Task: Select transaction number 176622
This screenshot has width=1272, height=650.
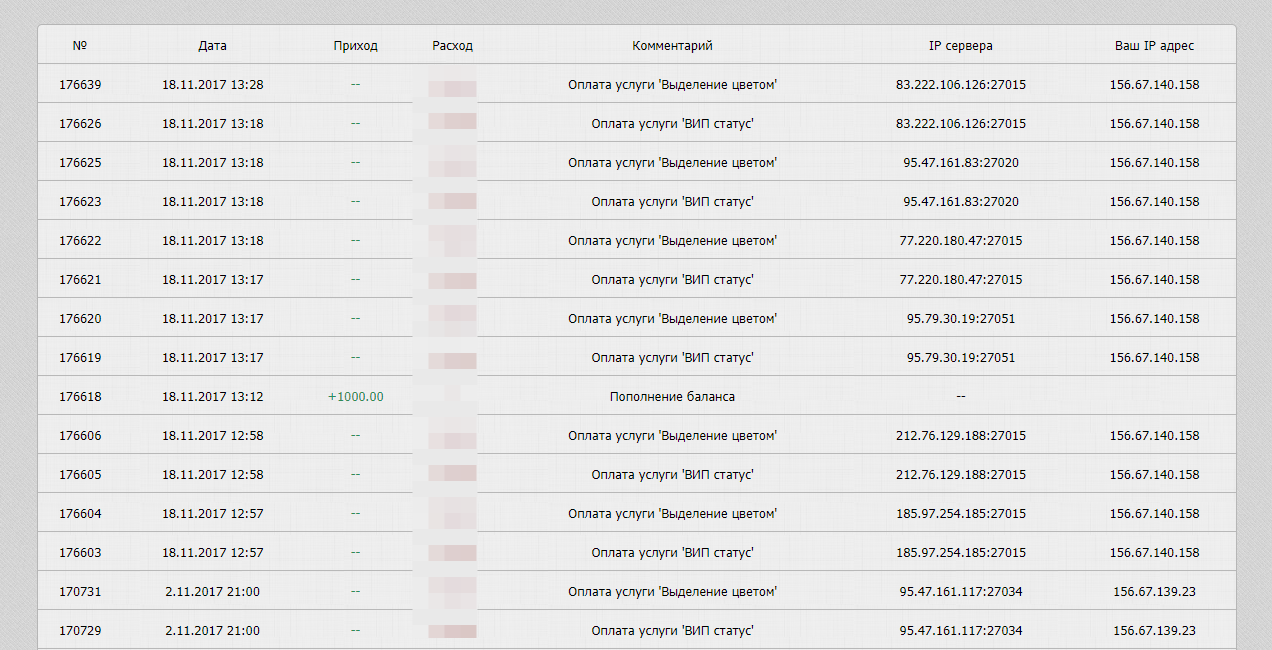Action: 80,241
